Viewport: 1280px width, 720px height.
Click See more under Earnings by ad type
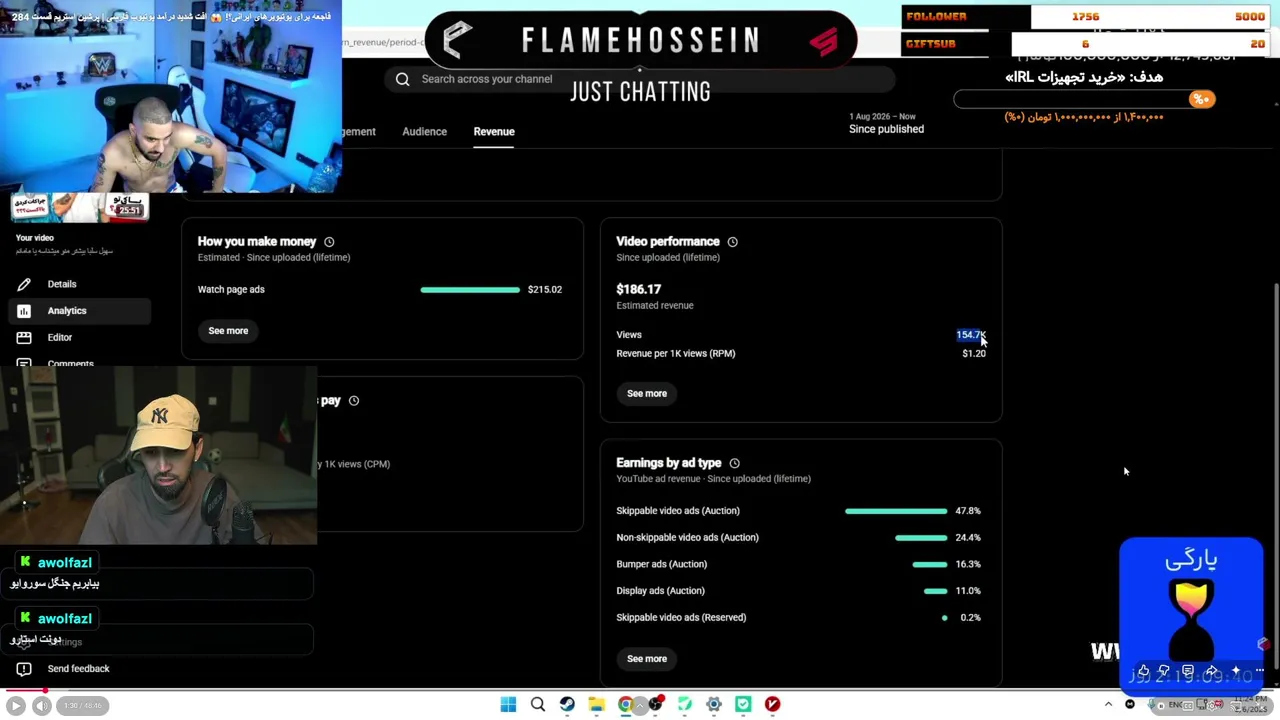(x=647, y=659)
